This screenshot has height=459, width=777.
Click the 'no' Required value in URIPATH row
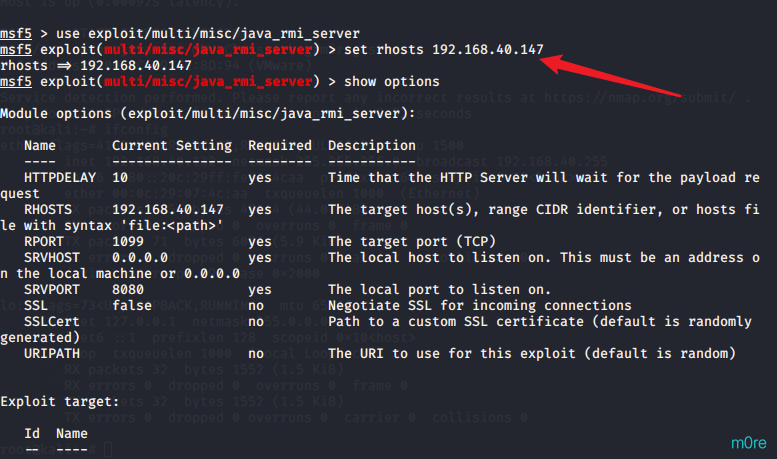pos(256,353)
